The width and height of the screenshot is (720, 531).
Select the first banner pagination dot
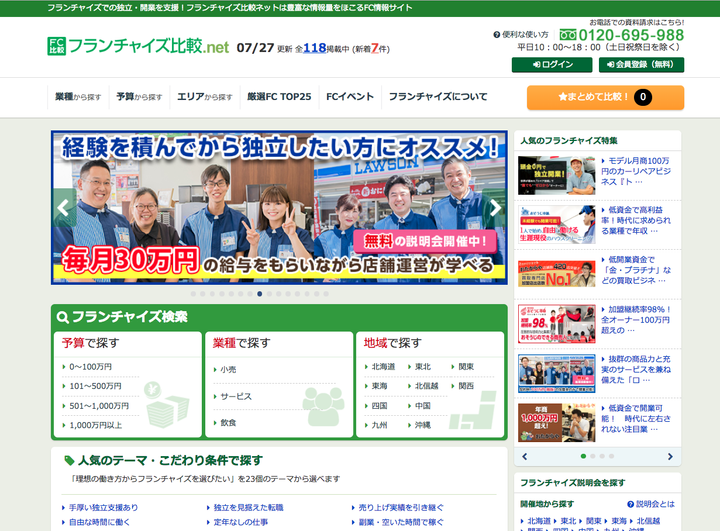[193, 294]
